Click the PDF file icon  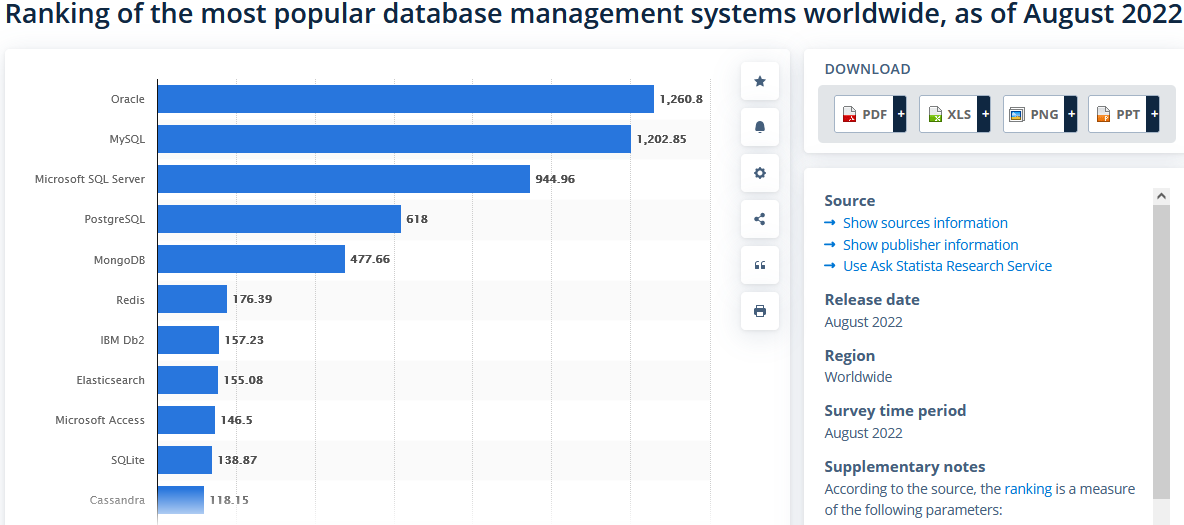tap(849, 115)
